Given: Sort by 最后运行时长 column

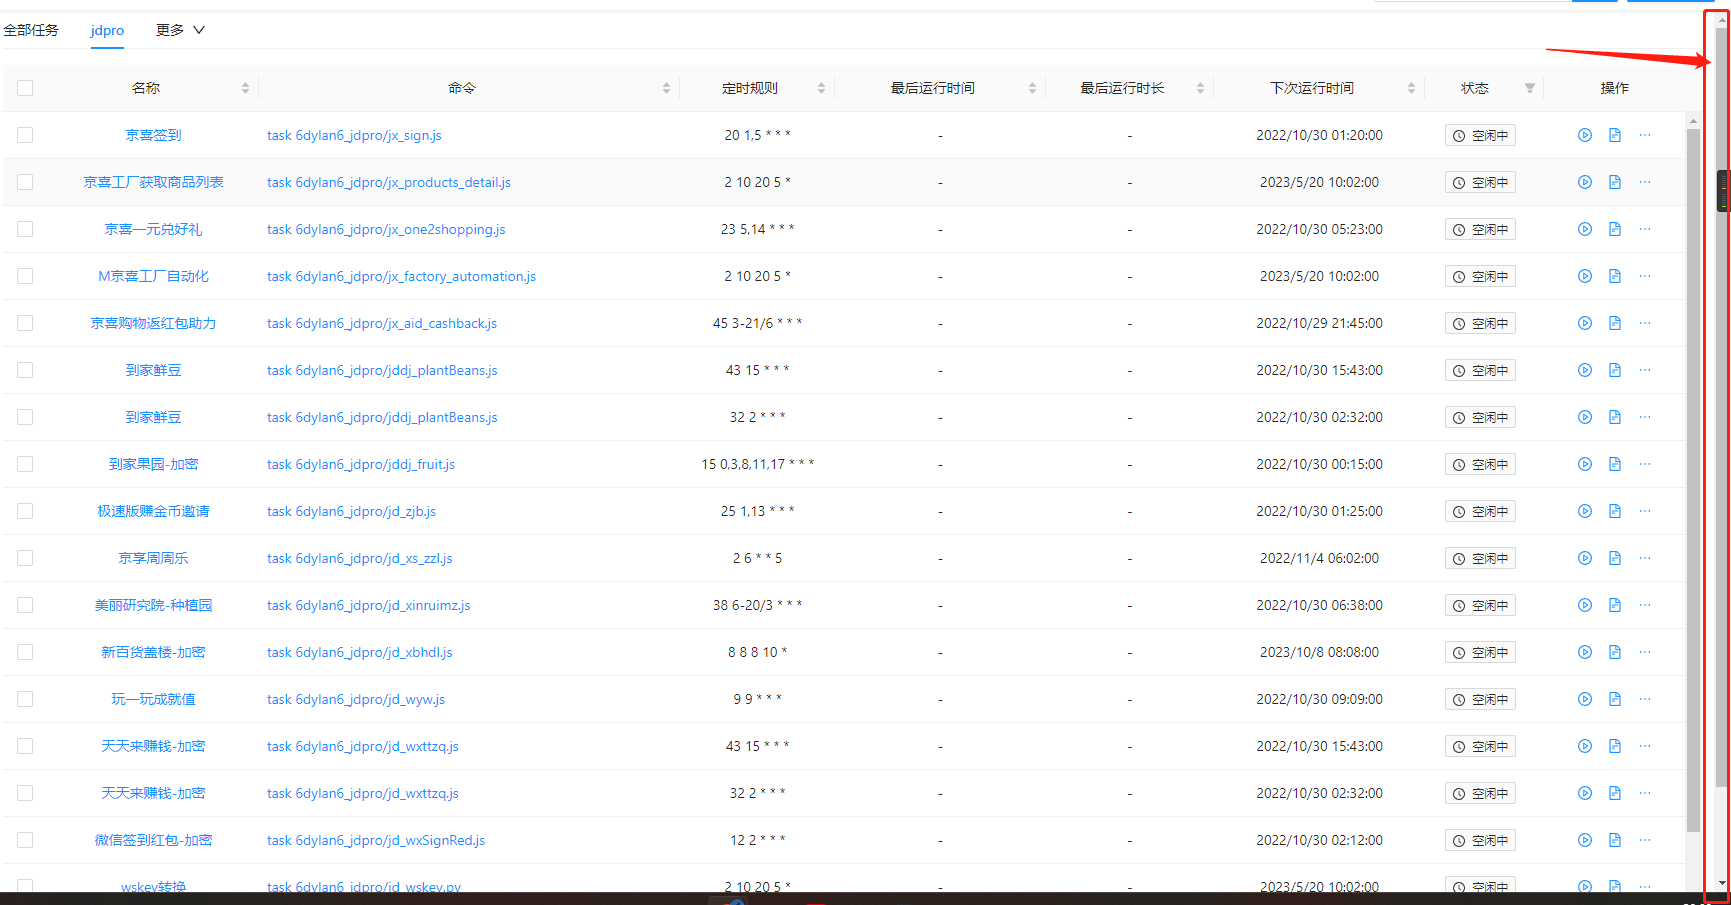Looking at the screenshot, I should (1200, 88).
